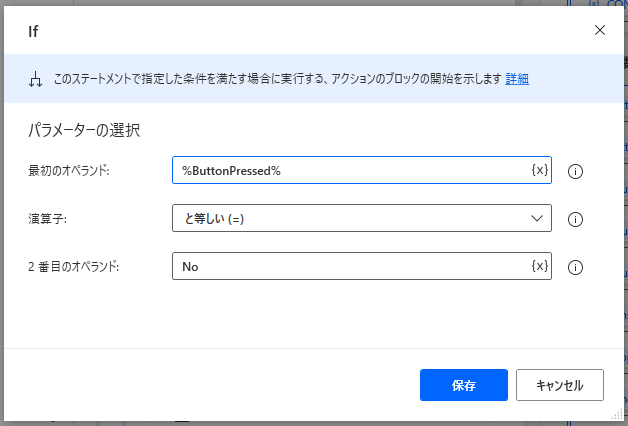Click the variable picker {x} in second operand field
Screen dimensions: 628x426
pos(539,266)
